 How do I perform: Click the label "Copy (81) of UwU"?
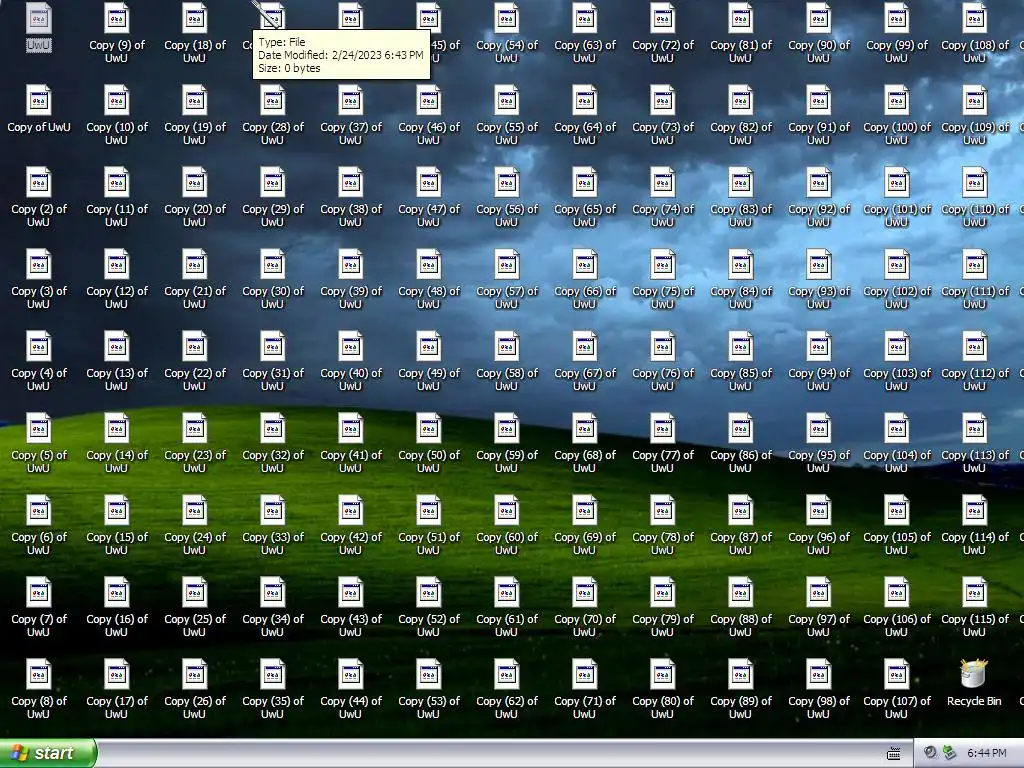point(741,52)
